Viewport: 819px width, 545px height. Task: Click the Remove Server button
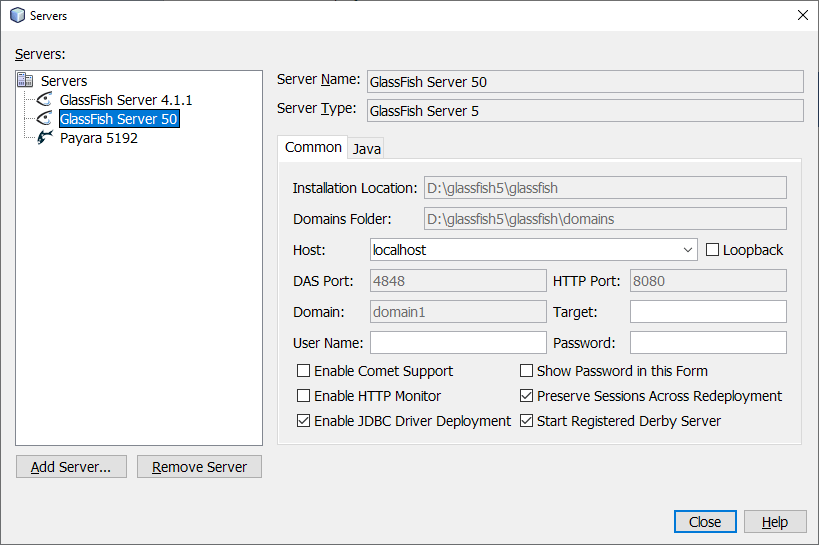pyautogui.click(x=199, y=467)
